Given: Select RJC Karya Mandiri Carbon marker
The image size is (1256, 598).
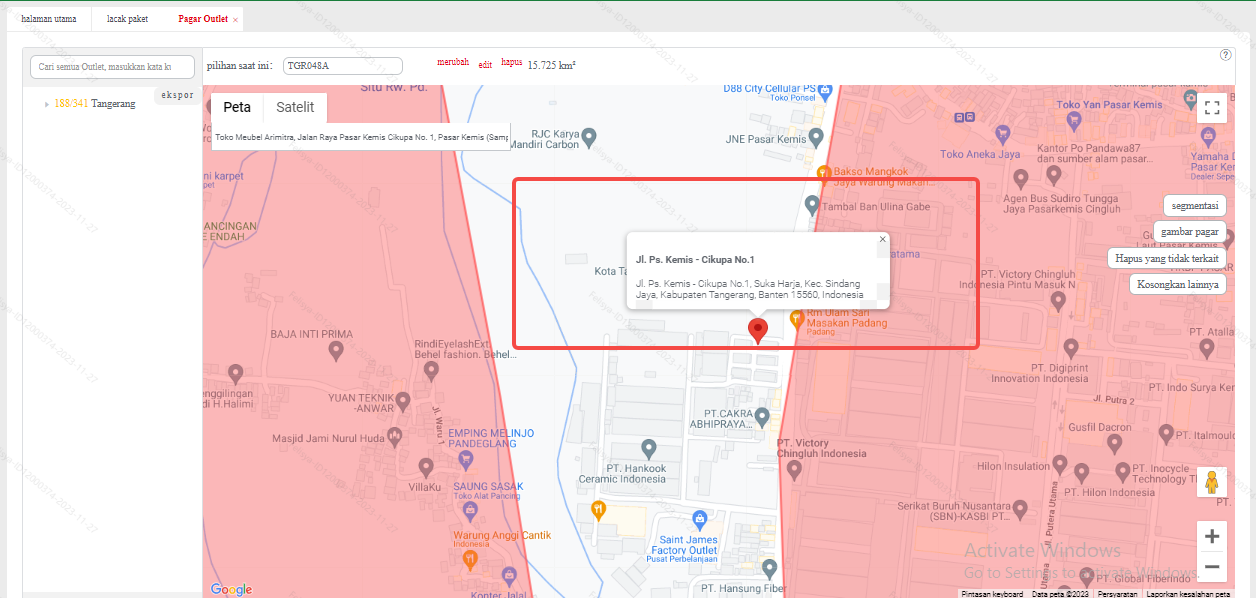Looking at the screenshot, I should click(x=589, y=136).
